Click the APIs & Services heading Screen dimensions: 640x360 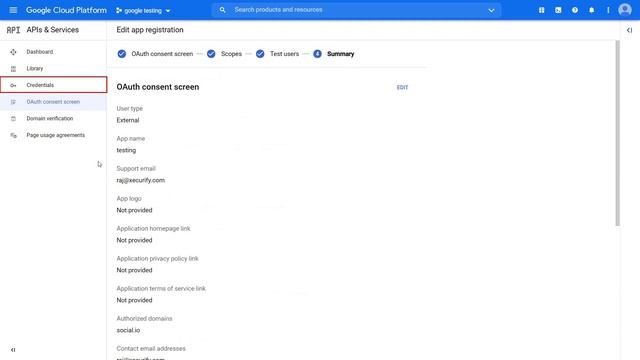click(x=53, y=30)
